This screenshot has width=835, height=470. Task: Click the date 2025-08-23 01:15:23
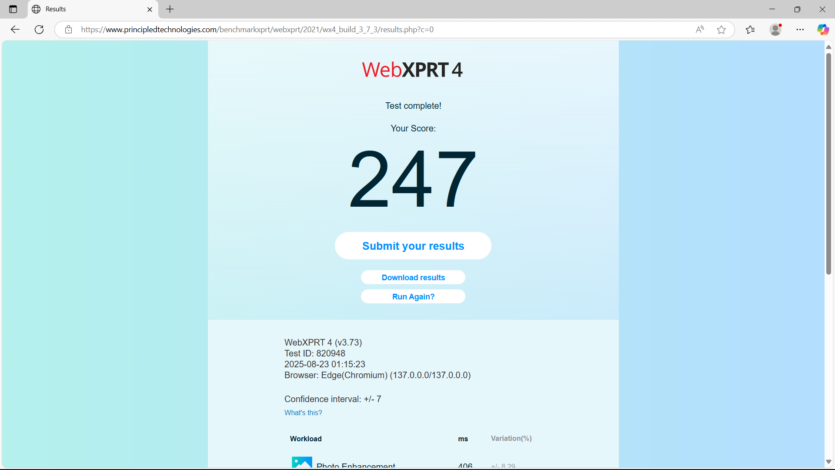tap(325, 365)
